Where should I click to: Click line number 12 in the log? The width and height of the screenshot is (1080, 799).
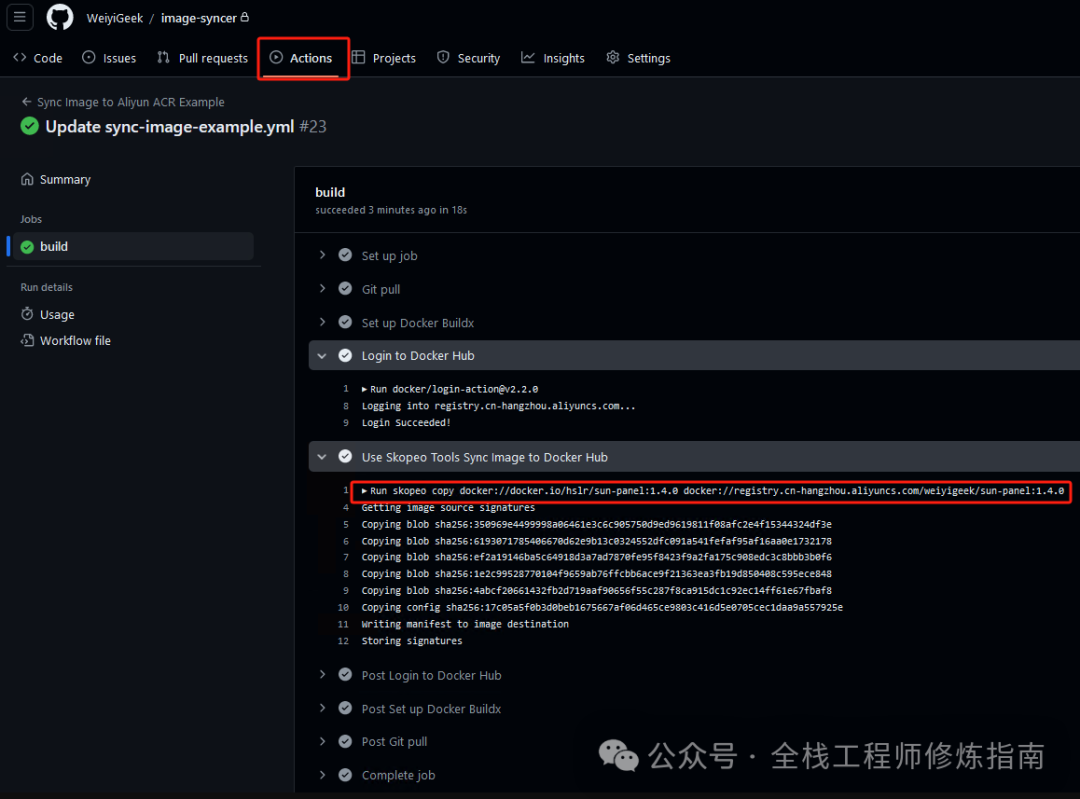[x=343, y=641]
